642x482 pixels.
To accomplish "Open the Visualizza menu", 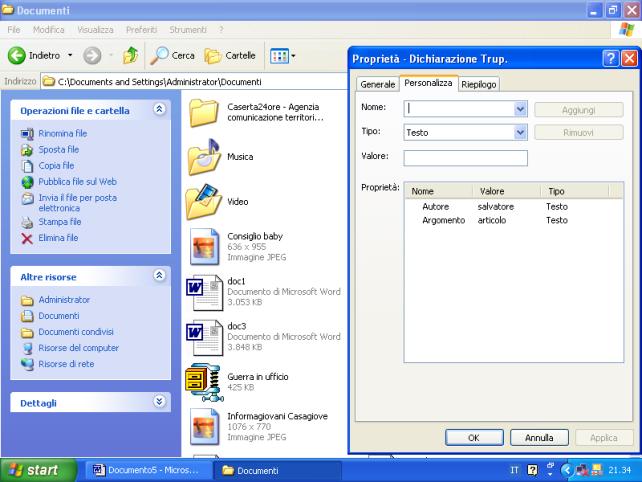I will click(x=95, y=30).
